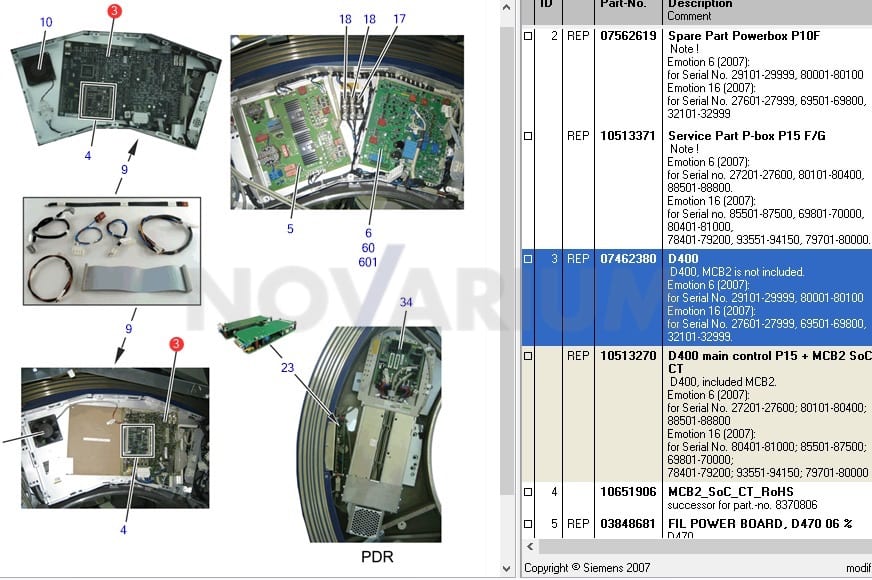This screenshot has height=580, width=872.
Task: Click the cable kit photo in the diagram
Action: (112, 251)
